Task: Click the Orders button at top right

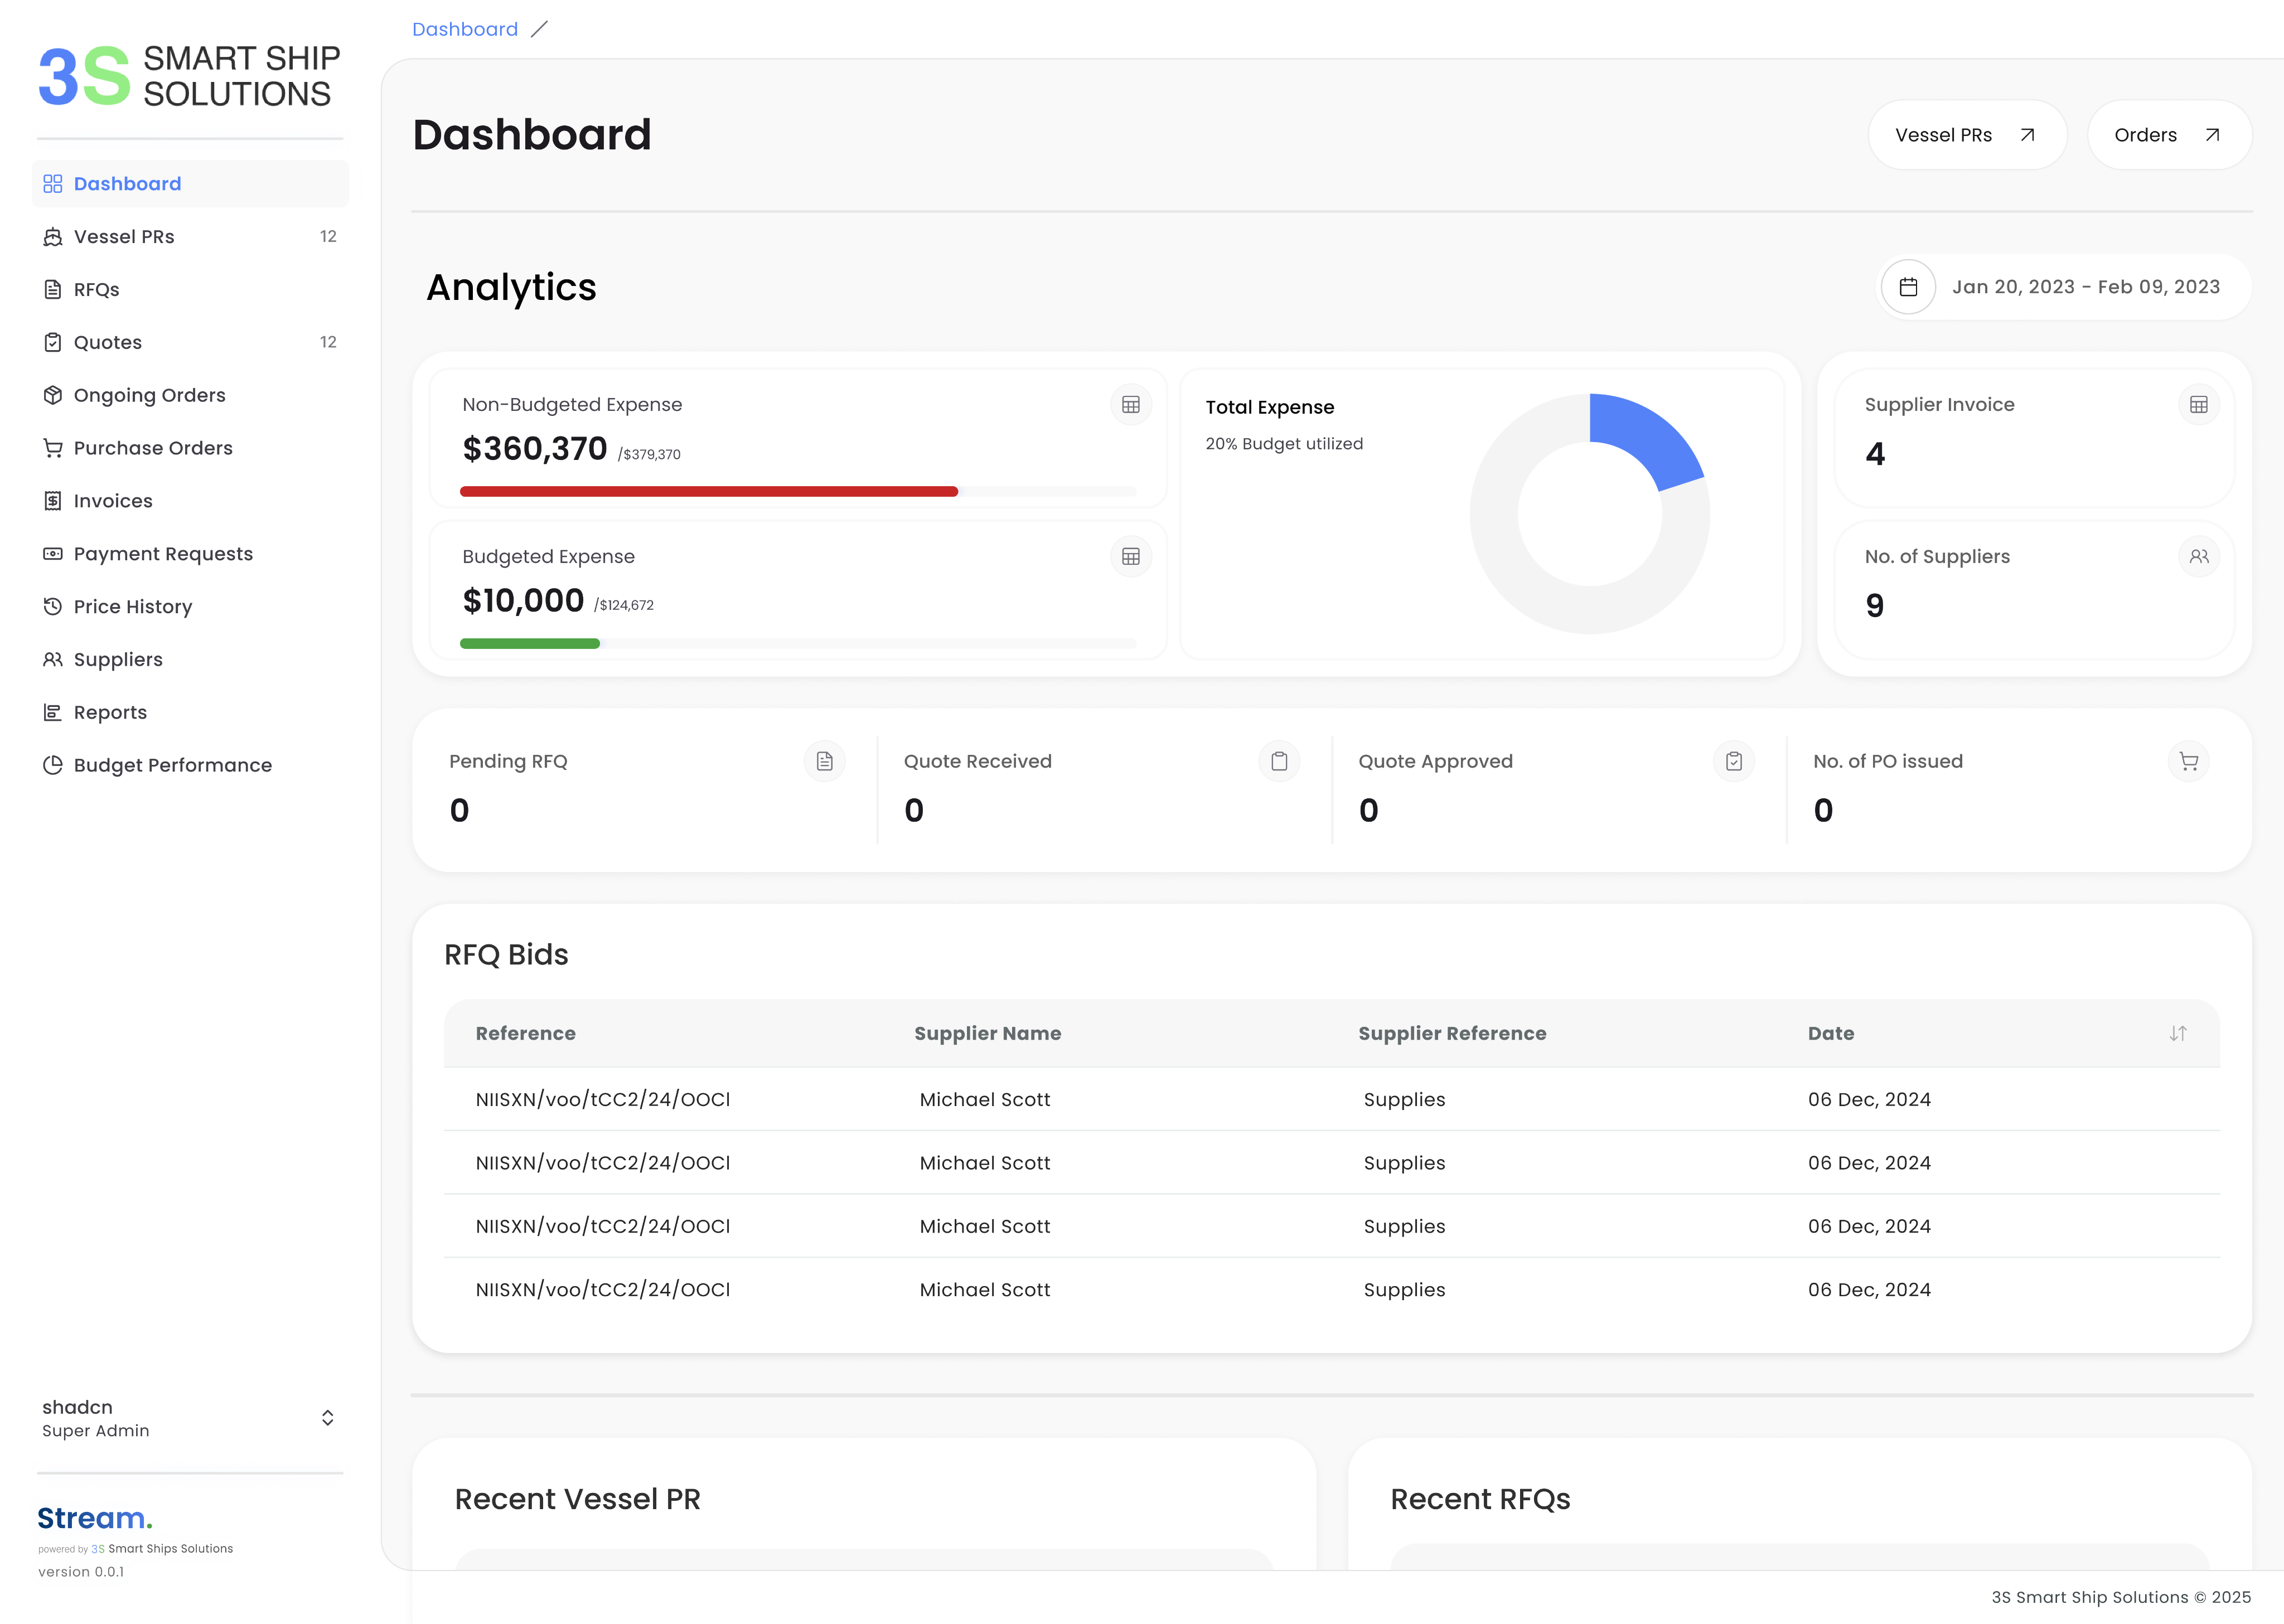Action: (2168, 135)
